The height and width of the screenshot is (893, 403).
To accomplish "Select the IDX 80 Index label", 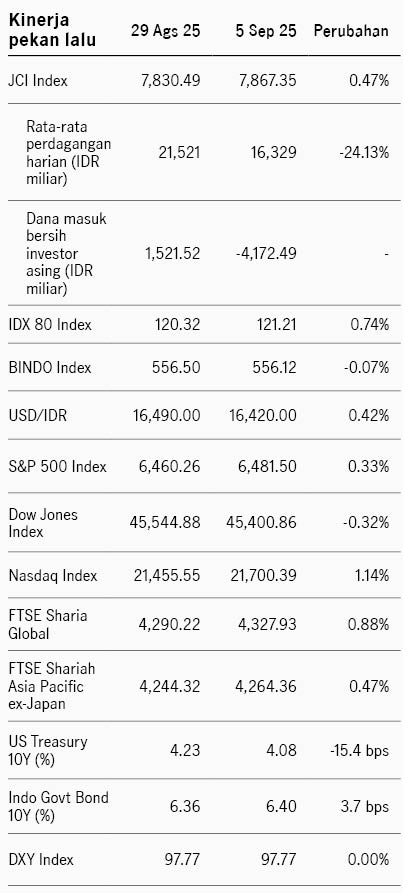I will tap(50, 325).
